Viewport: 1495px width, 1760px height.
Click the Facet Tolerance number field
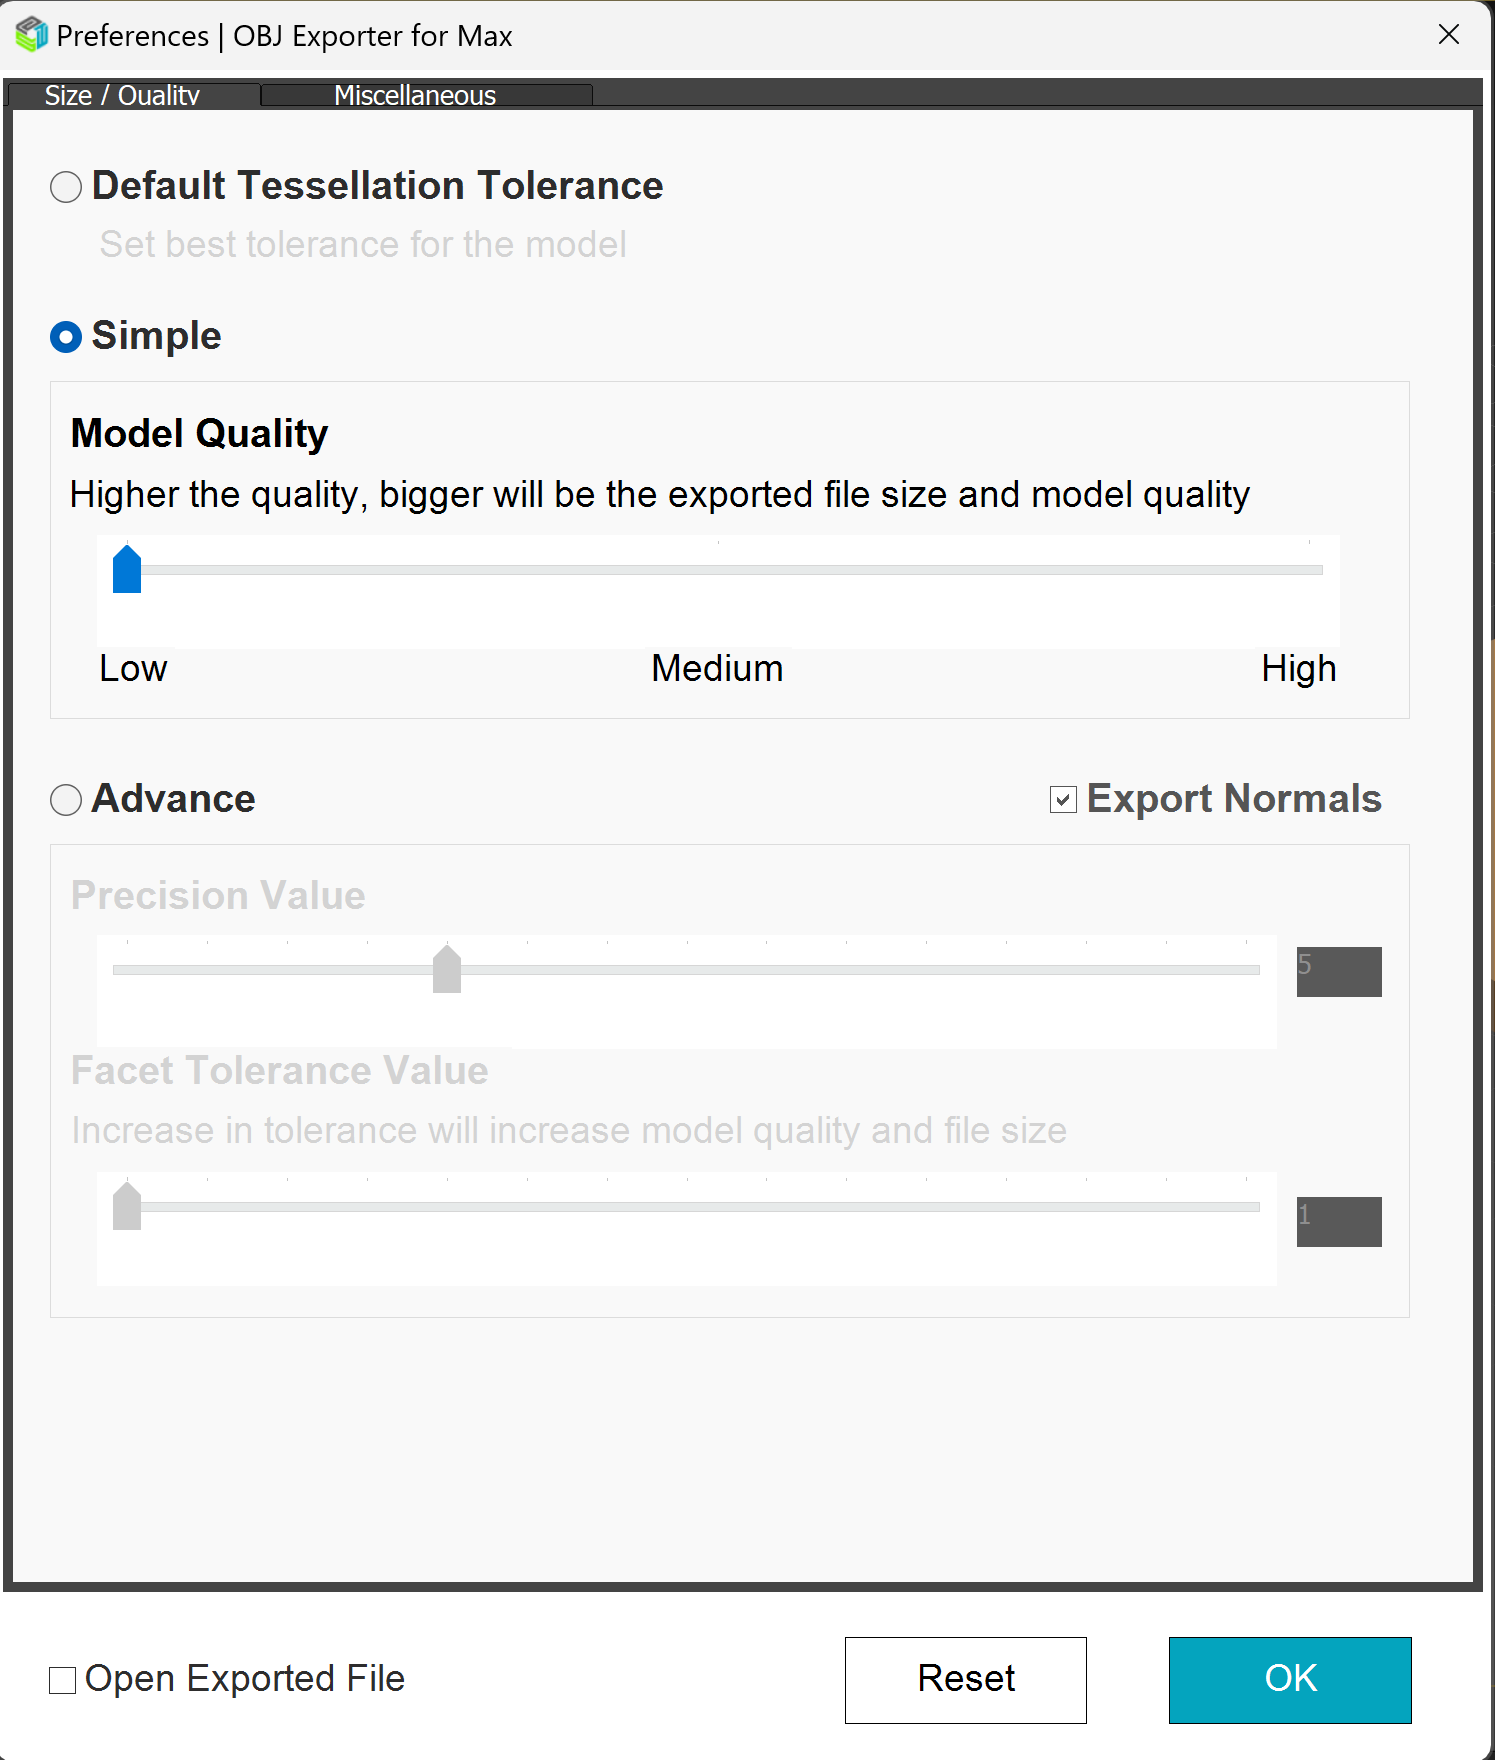[x=1339, y=1222]
